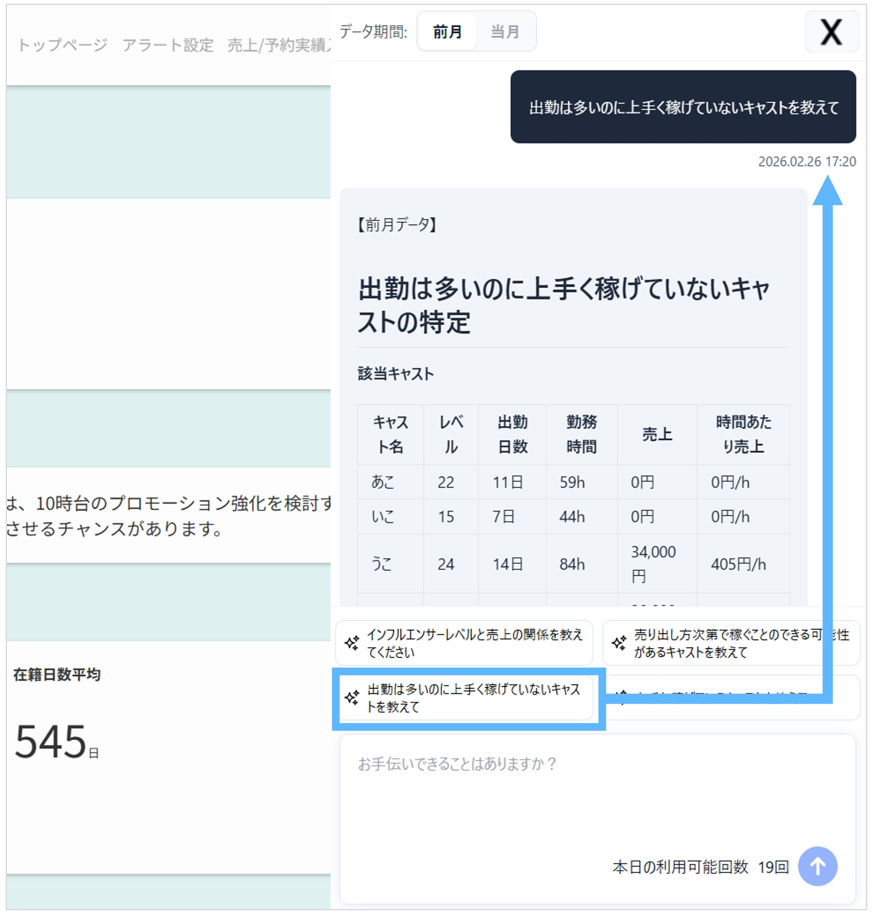Click the 時間あたり売上 column header
This screenshot has width=873, height=916.
tap(743, 434)
